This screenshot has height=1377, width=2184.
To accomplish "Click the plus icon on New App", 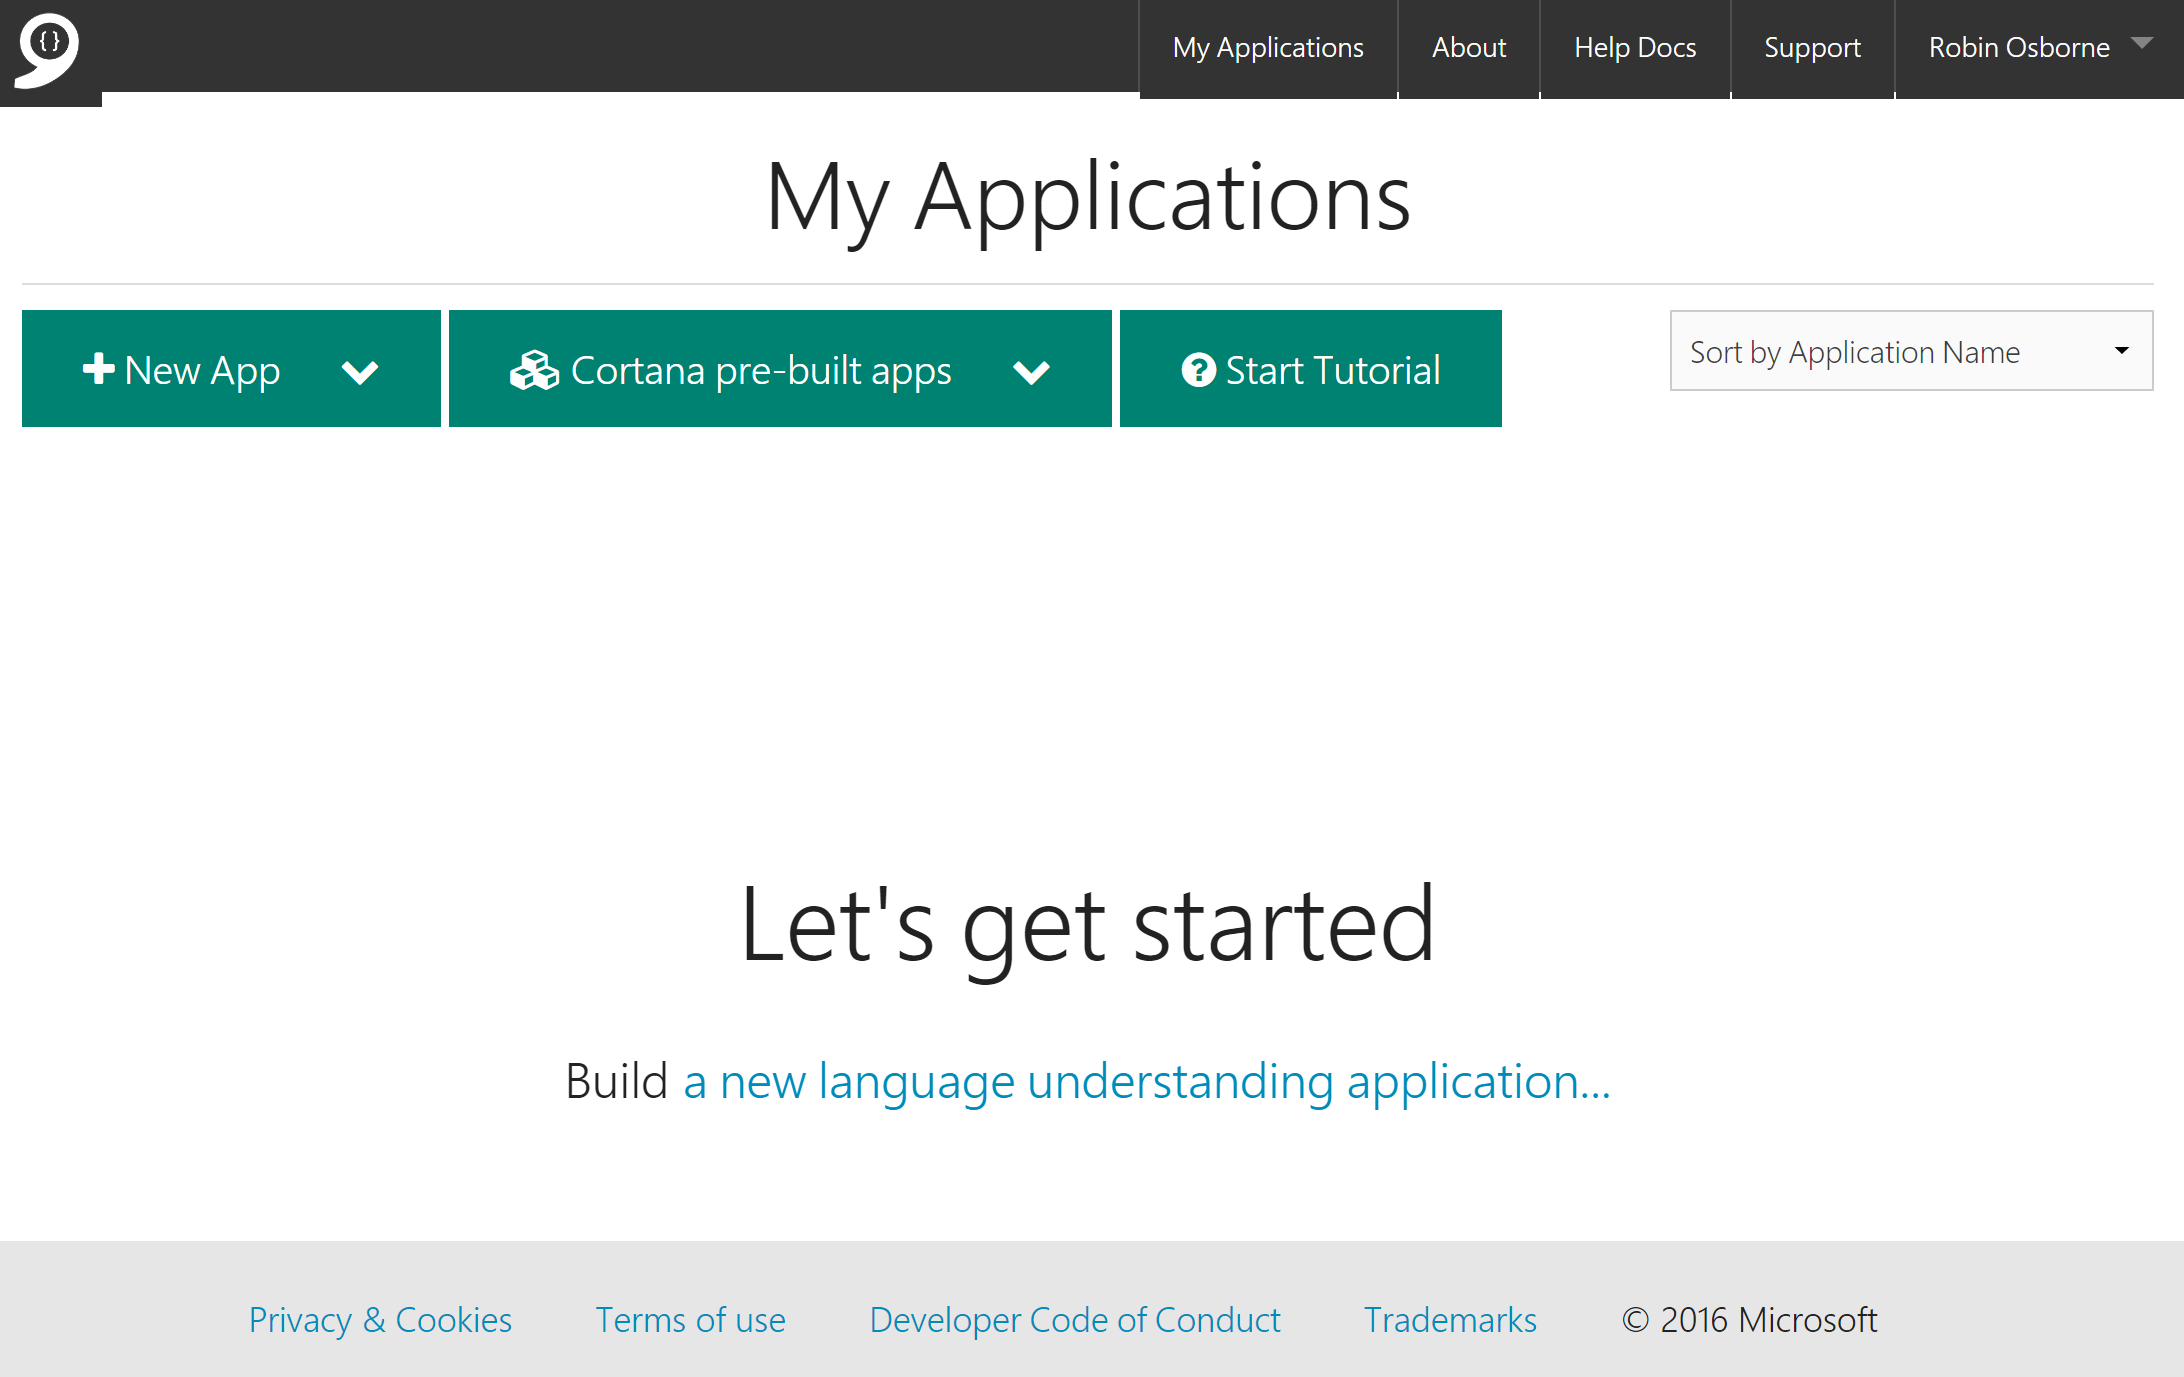I will coord(98,369).
